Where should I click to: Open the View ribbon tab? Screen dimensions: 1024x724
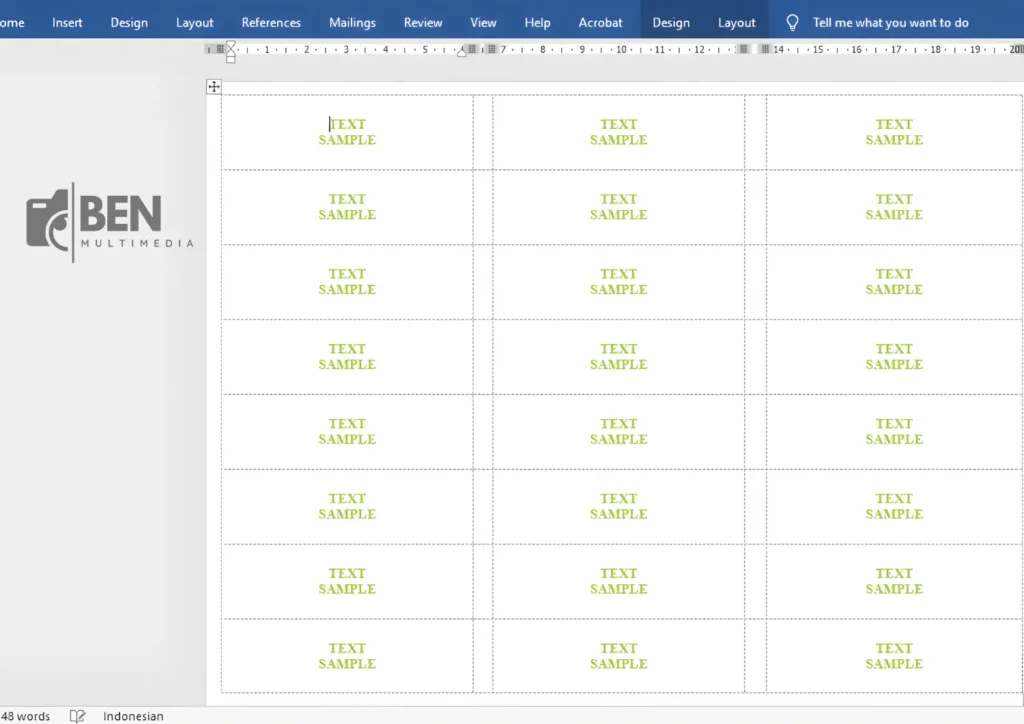coord(483,22)
